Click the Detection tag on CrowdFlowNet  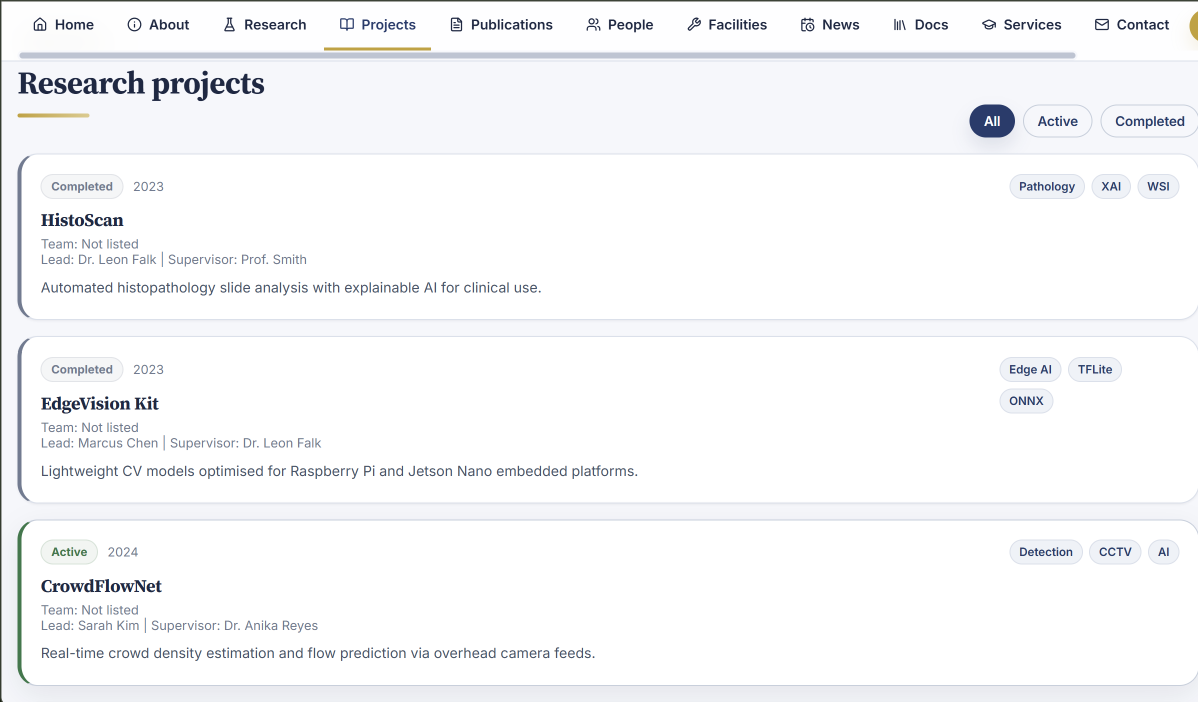pyautogui.click(x=1046, y=552)
